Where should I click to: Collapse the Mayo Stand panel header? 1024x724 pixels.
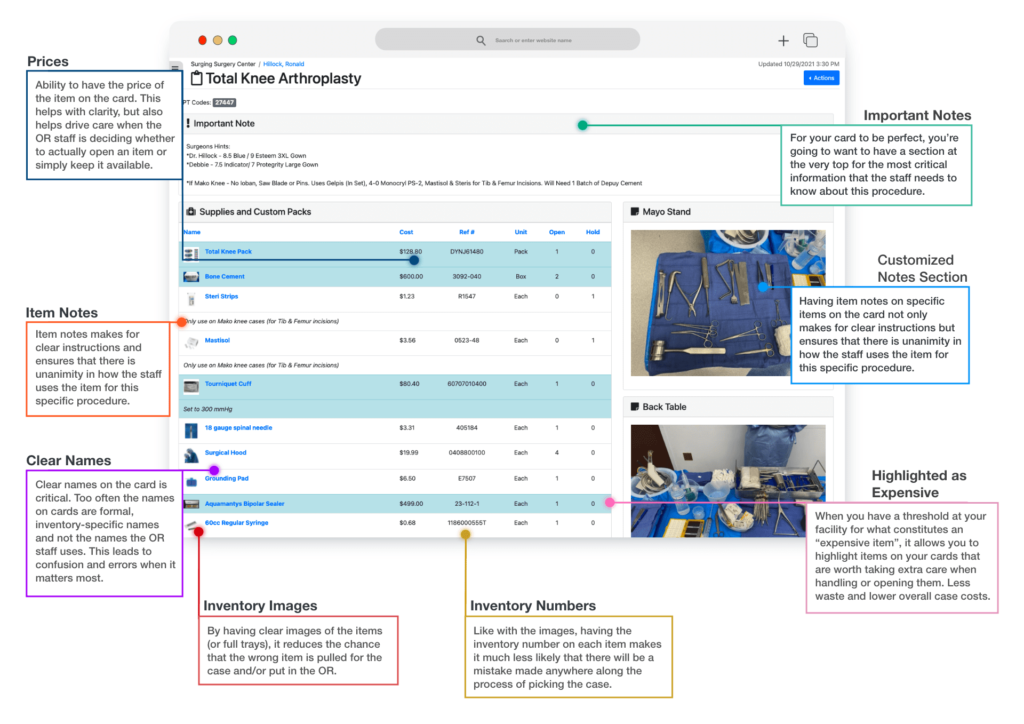pyautogui.click(x=666, y=212)
